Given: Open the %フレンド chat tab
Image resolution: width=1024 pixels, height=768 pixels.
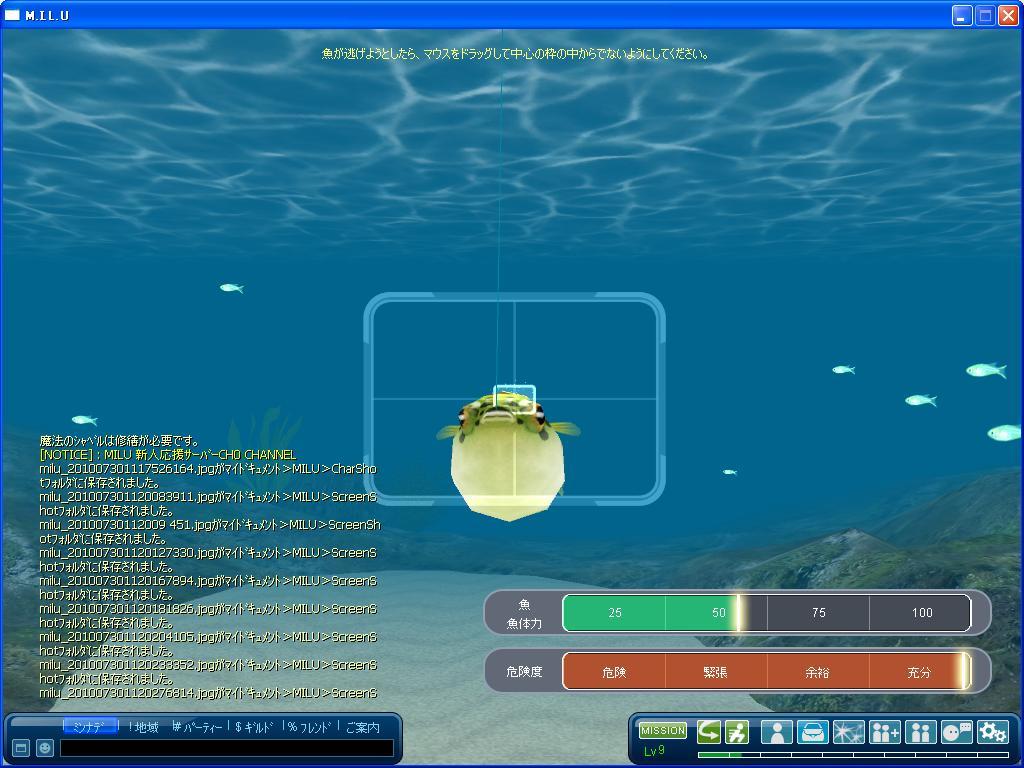Looking at the screenshot, I should coord(309,727).
